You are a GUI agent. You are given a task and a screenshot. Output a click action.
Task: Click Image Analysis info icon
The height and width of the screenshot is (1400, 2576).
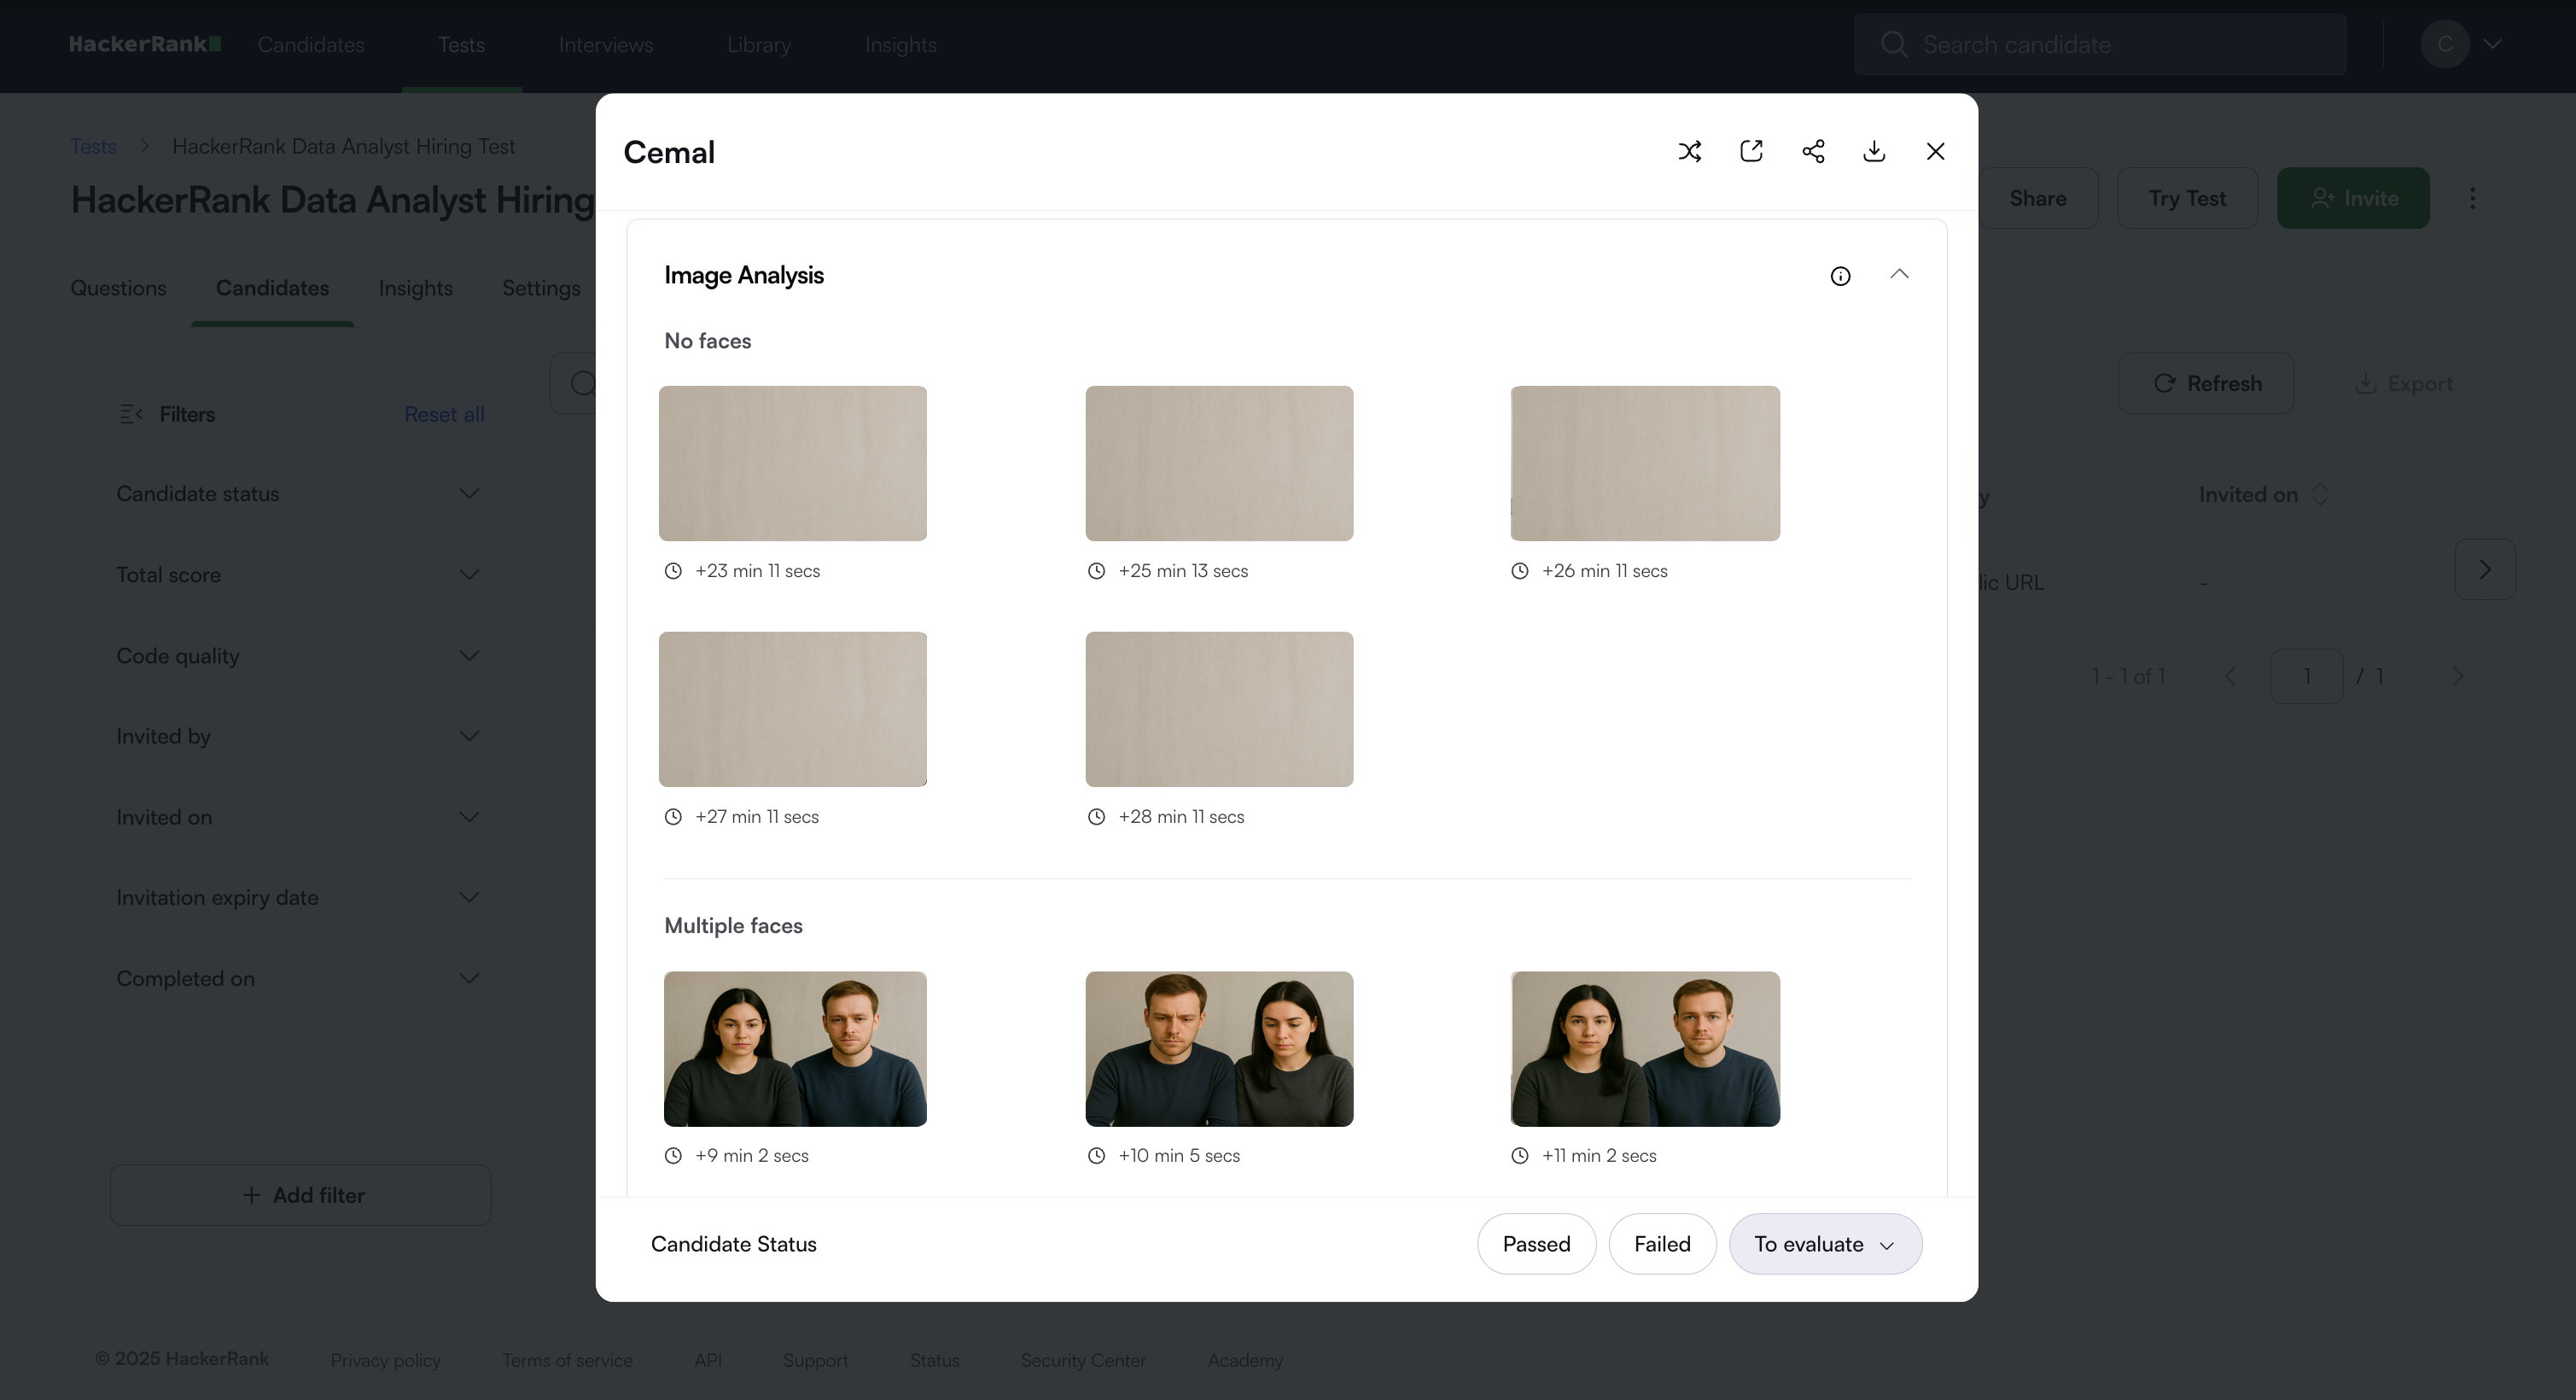pos(1840,276)
